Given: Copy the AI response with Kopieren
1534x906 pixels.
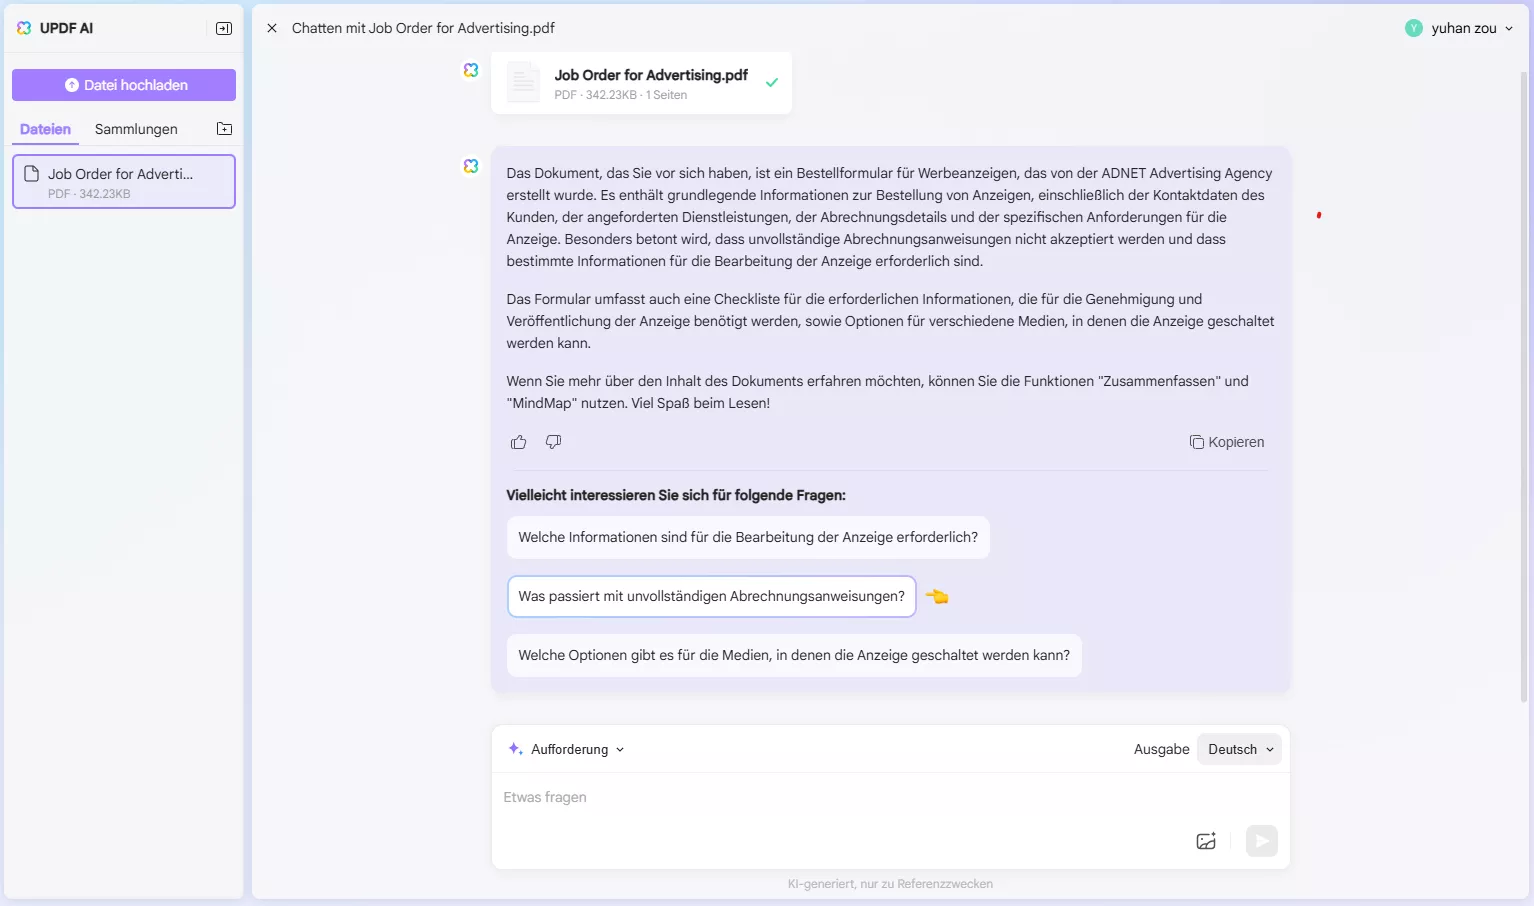Looking at the screenshot, I should (x=1227, y=442).
